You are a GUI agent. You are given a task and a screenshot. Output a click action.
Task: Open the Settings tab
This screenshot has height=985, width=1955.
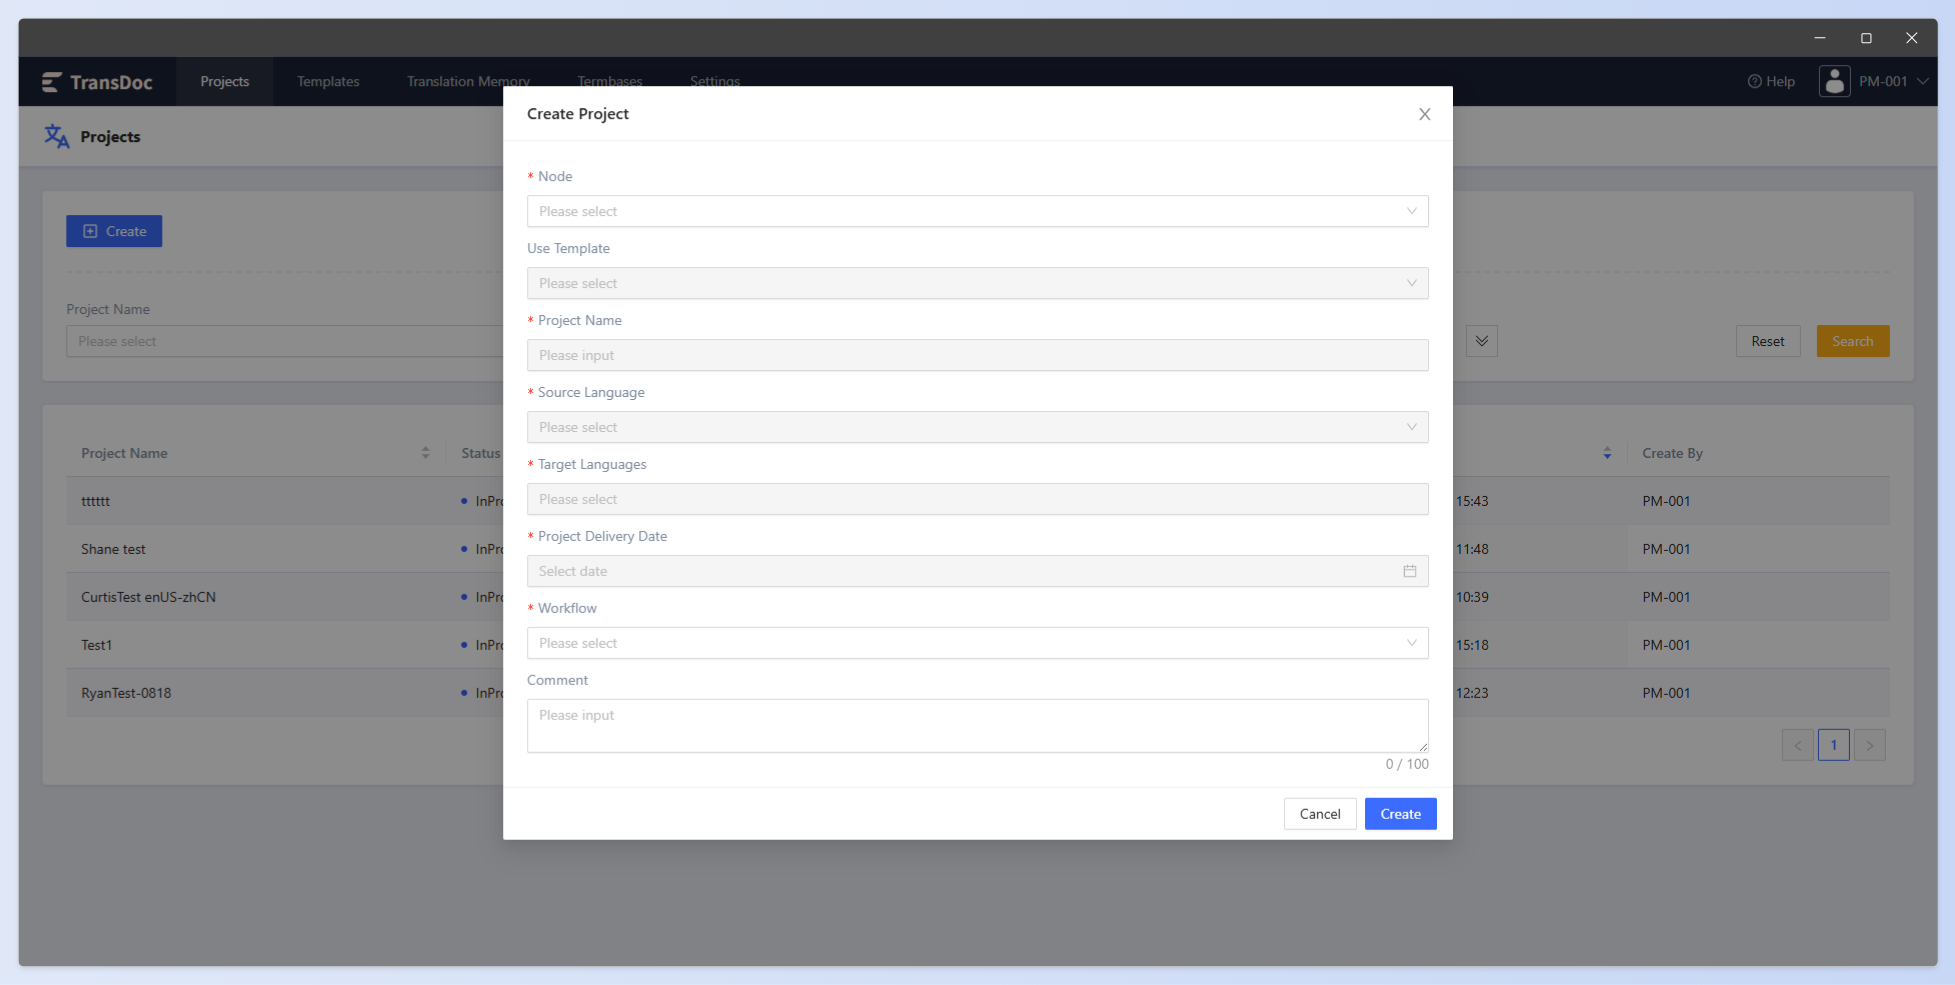[715, 81]
